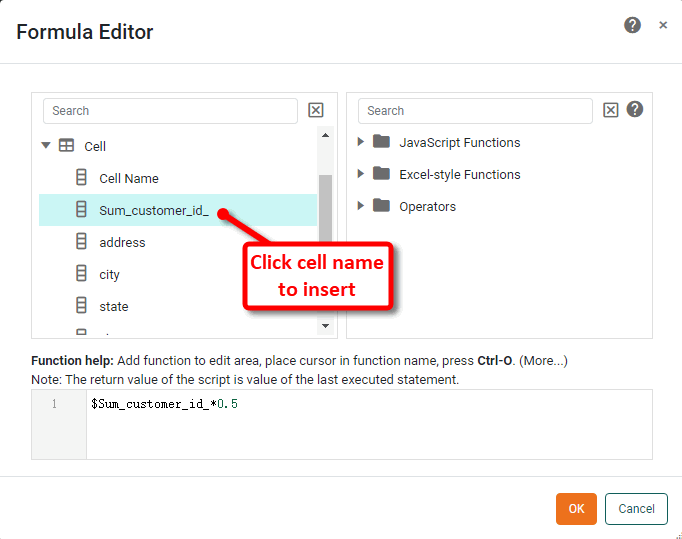Click the help question mark in dialog header
The image size is (682, 539).
pos(632,25)
